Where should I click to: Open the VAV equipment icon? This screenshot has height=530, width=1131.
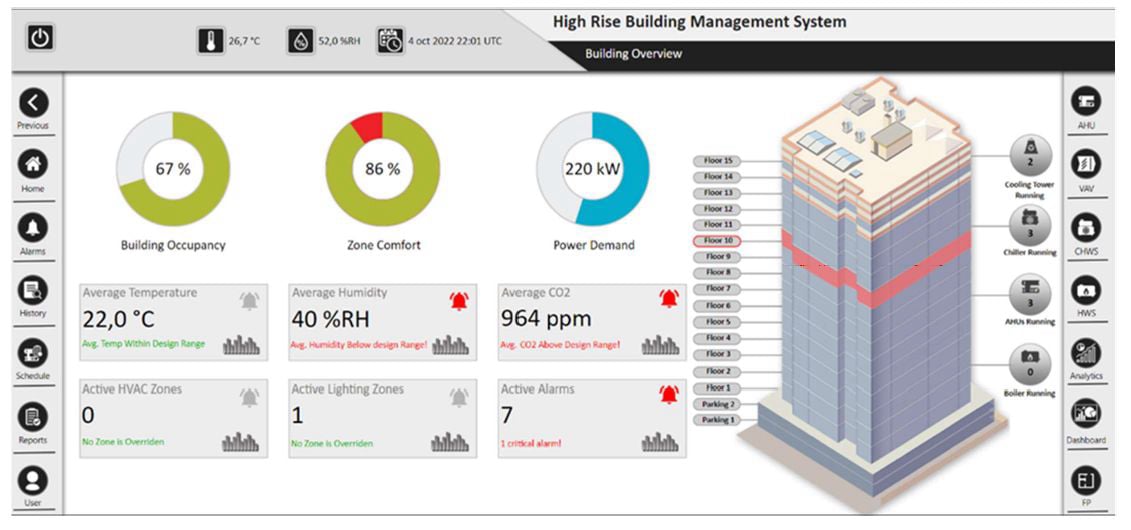click(x=1086, y=164)
